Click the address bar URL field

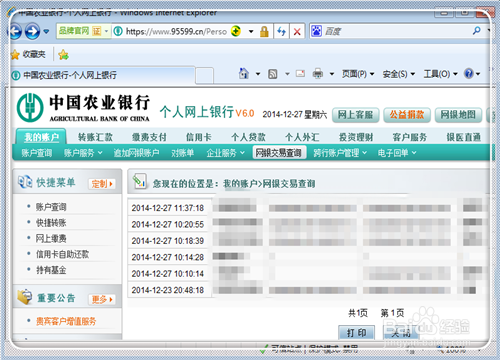pos(177,31)
